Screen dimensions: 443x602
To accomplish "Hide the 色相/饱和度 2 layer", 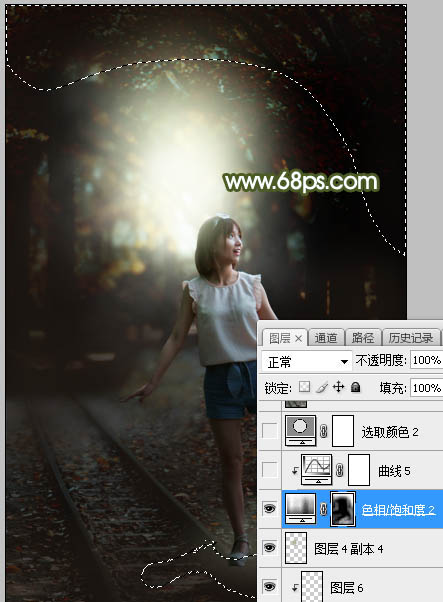I will point(269,509).
